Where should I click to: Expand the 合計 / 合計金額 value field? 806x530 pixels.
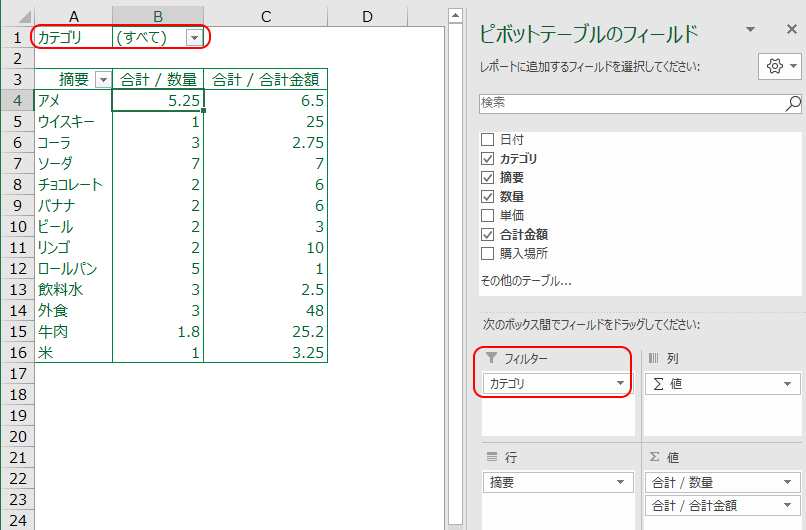[x=787, y=505]
